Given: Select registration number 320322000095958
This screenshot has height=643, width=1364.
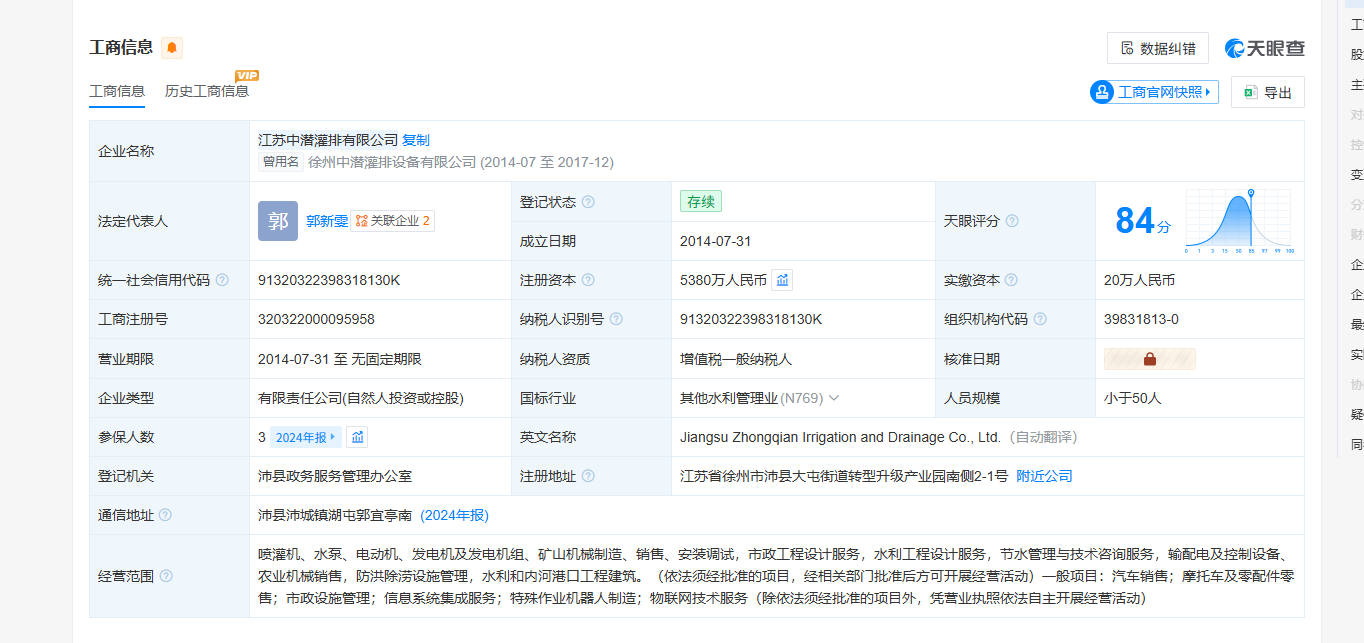Looking at the screenshot, I should tap(316, 319).
